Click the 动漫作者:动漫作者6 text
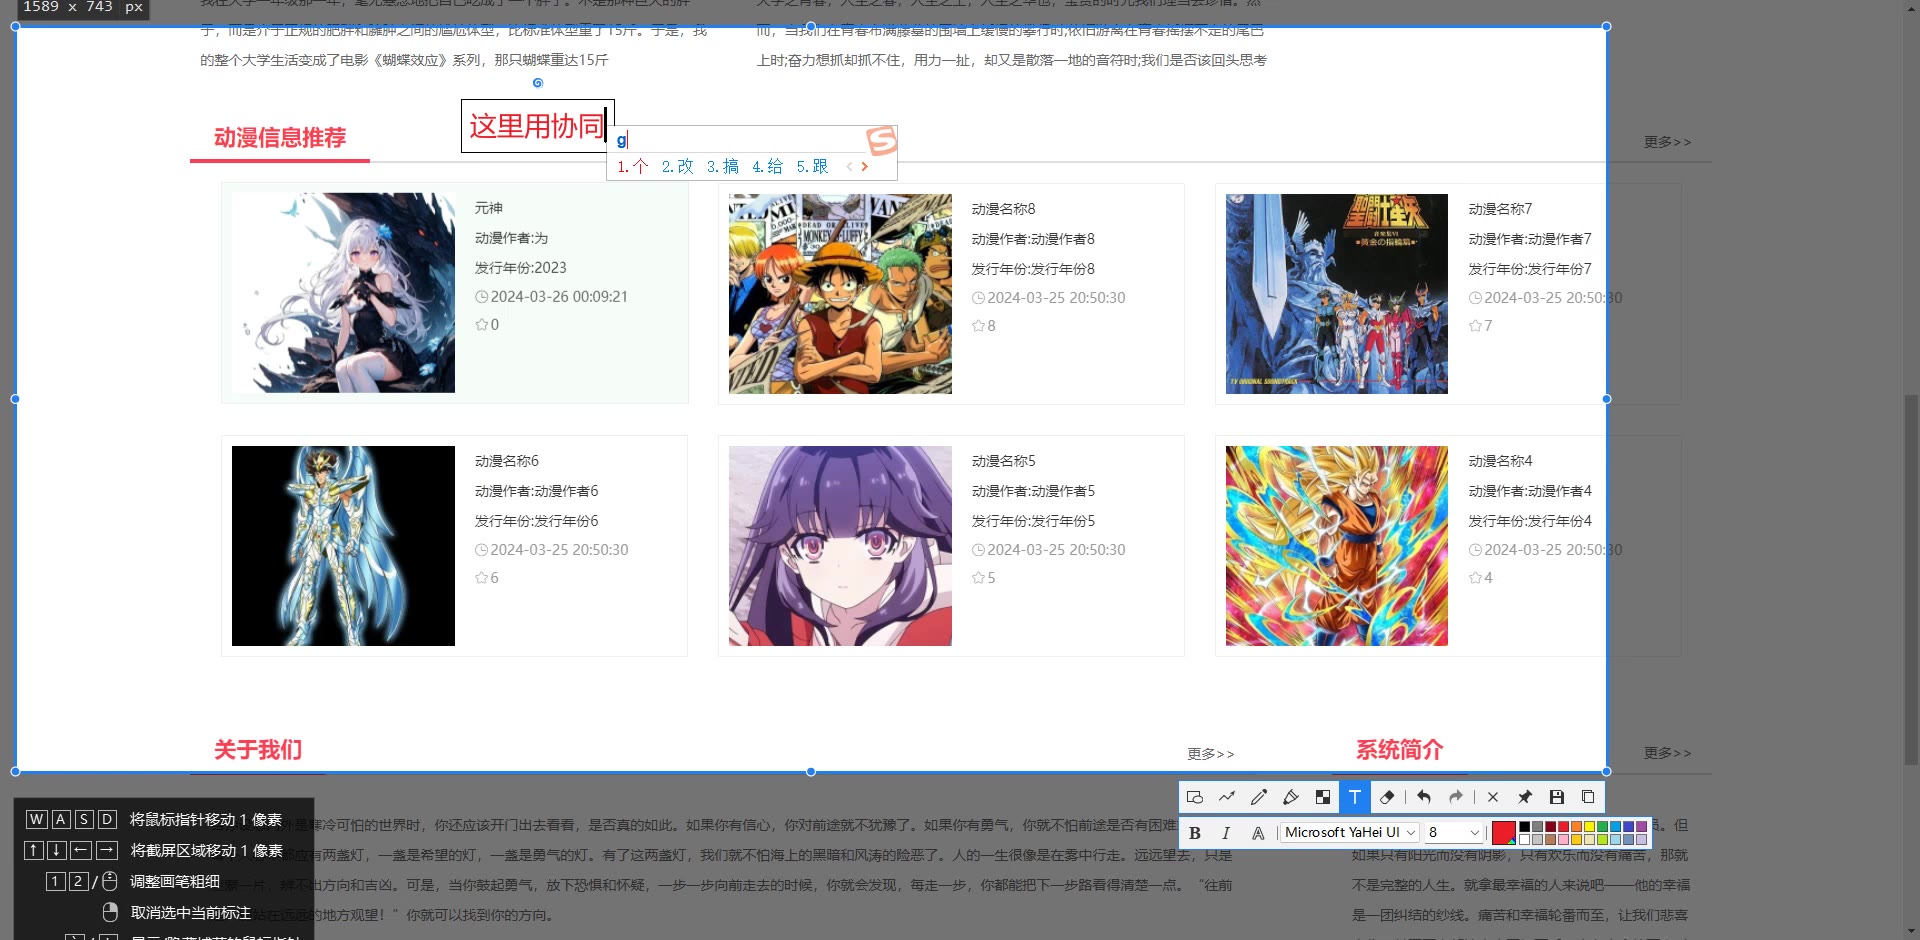The image size is (1920, 940). pos(536,491)
